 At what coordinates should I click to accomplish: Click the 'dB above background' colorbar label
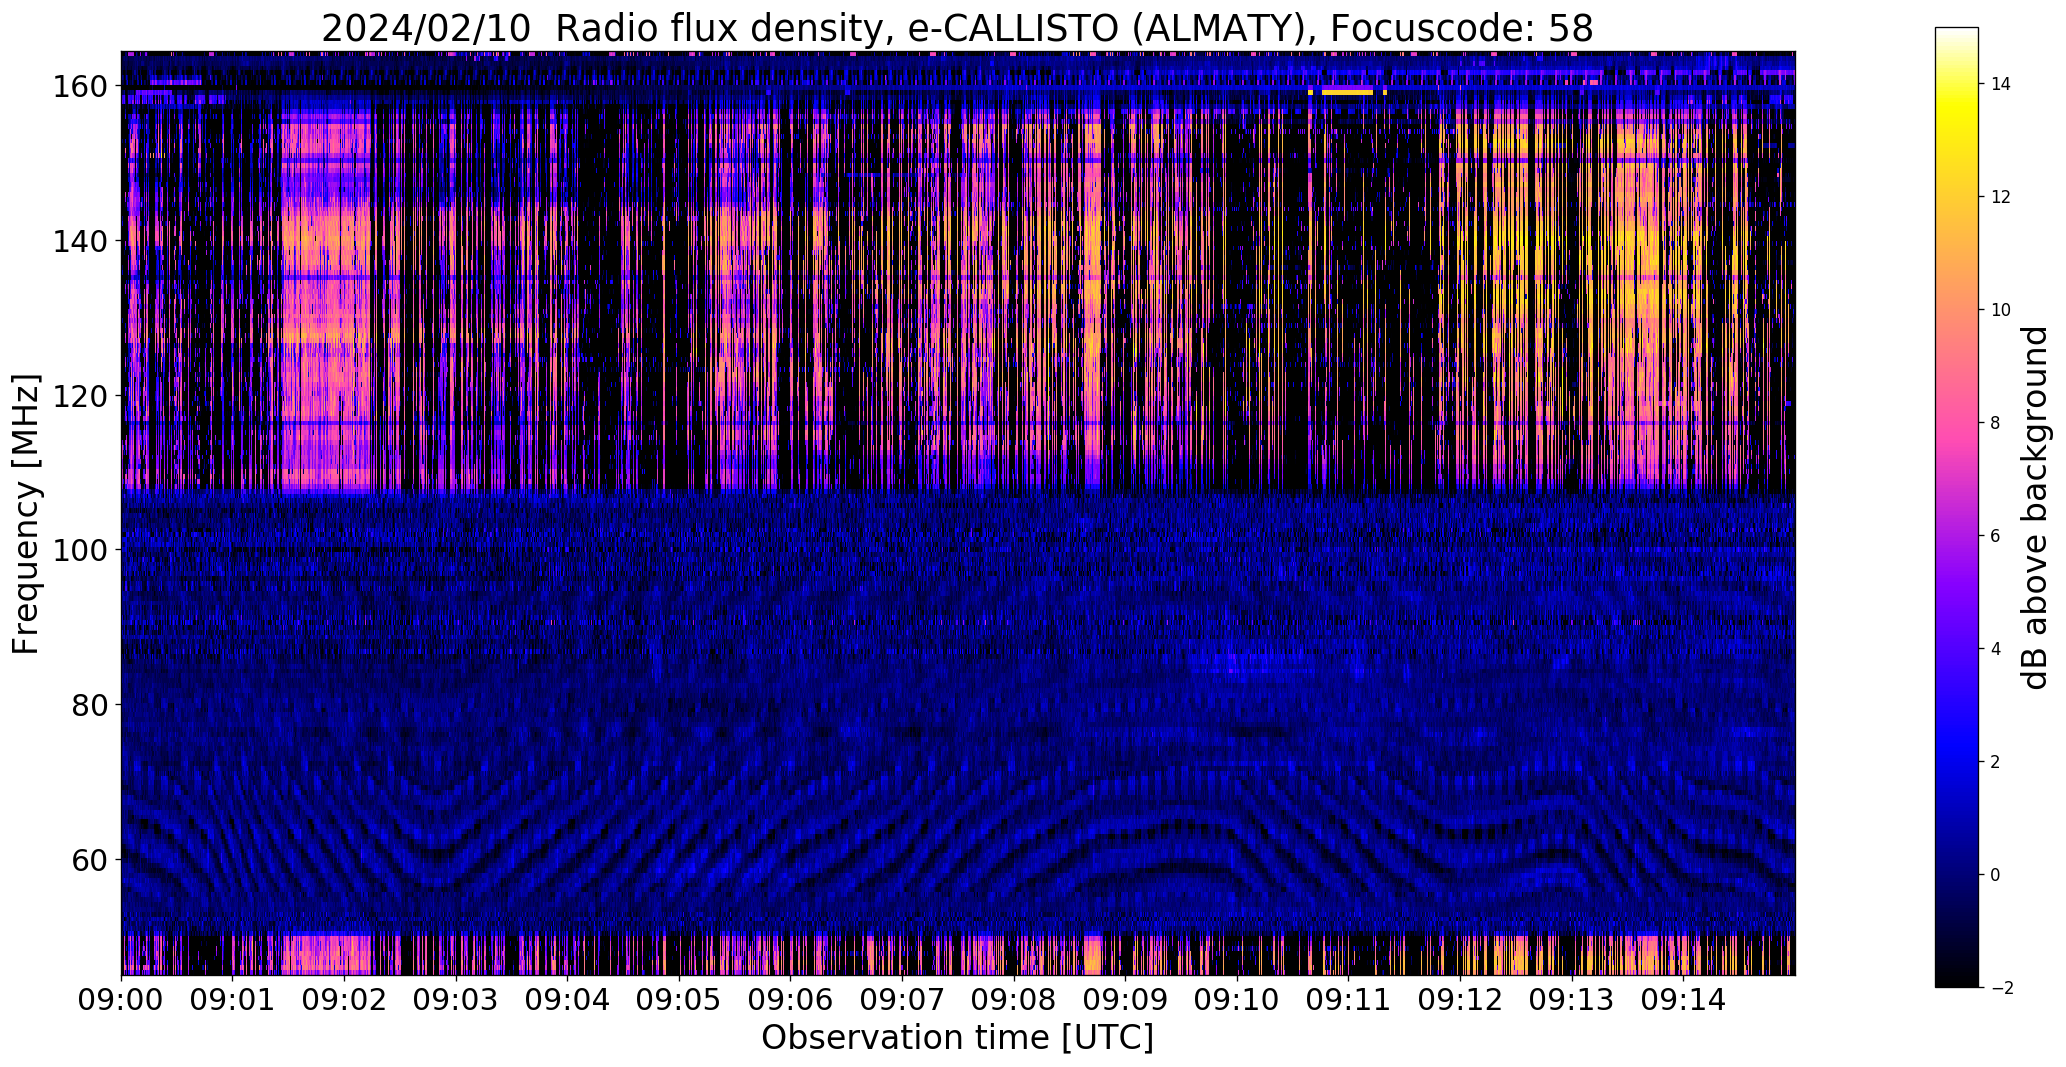click(x=2035, y=508)
